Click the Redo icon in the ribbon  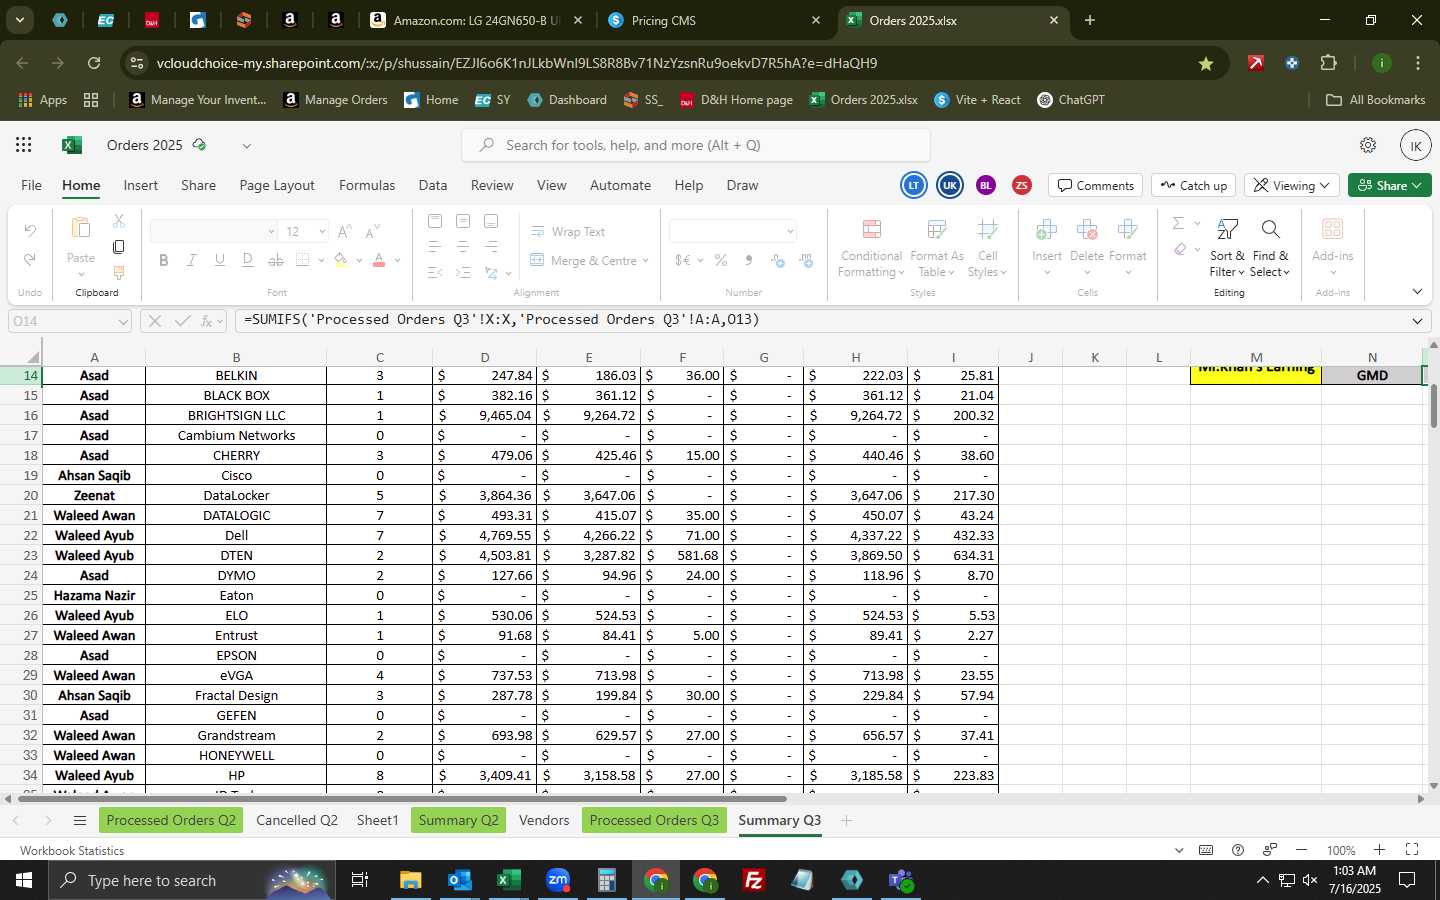(x=30, y=259)
